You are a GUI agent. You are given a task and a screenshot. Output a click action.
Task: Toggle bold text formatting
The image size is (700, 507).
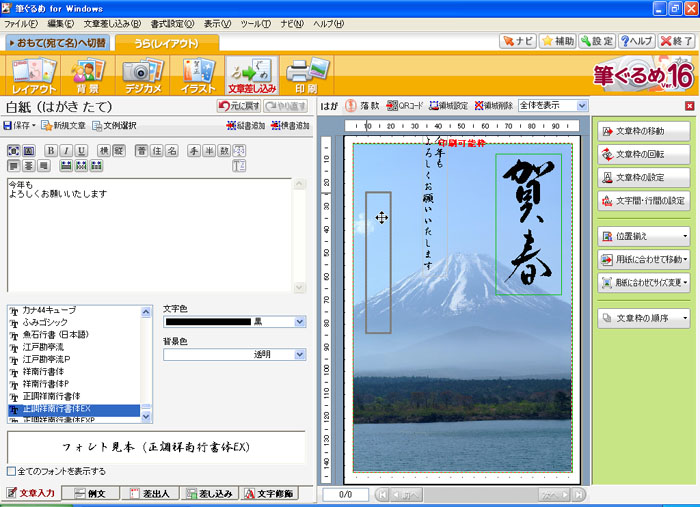pyautogui.click(x=52, y=151)
